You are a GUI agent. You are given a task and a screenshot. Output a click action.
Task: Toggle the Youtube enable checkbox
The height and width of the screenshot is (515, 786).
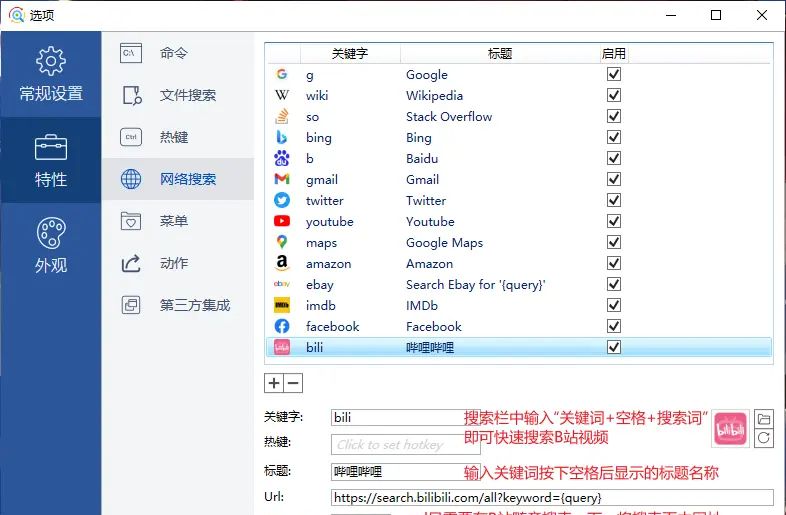tap(614, 221)
